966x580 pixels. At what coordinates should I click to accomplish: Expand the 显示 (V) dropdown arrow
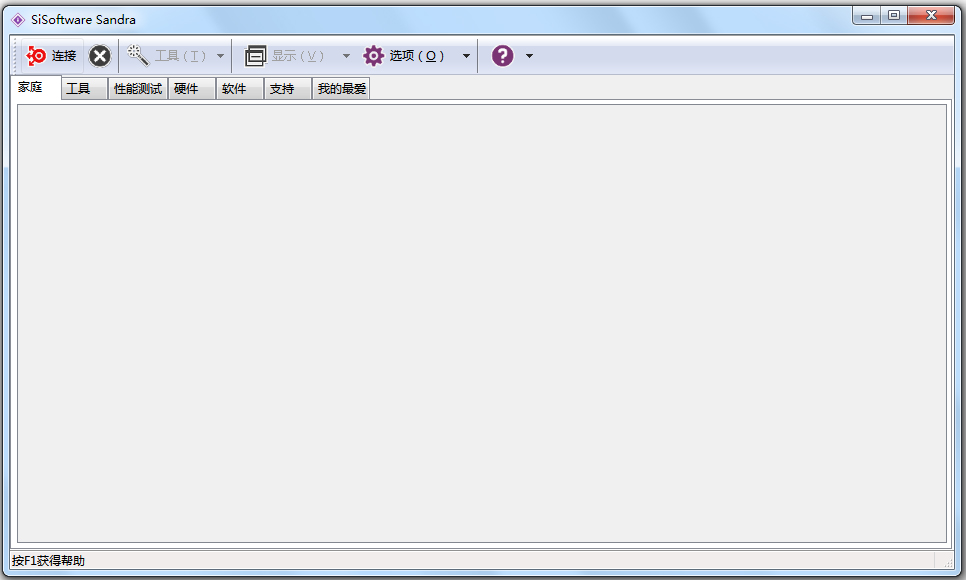pos(346,55)
